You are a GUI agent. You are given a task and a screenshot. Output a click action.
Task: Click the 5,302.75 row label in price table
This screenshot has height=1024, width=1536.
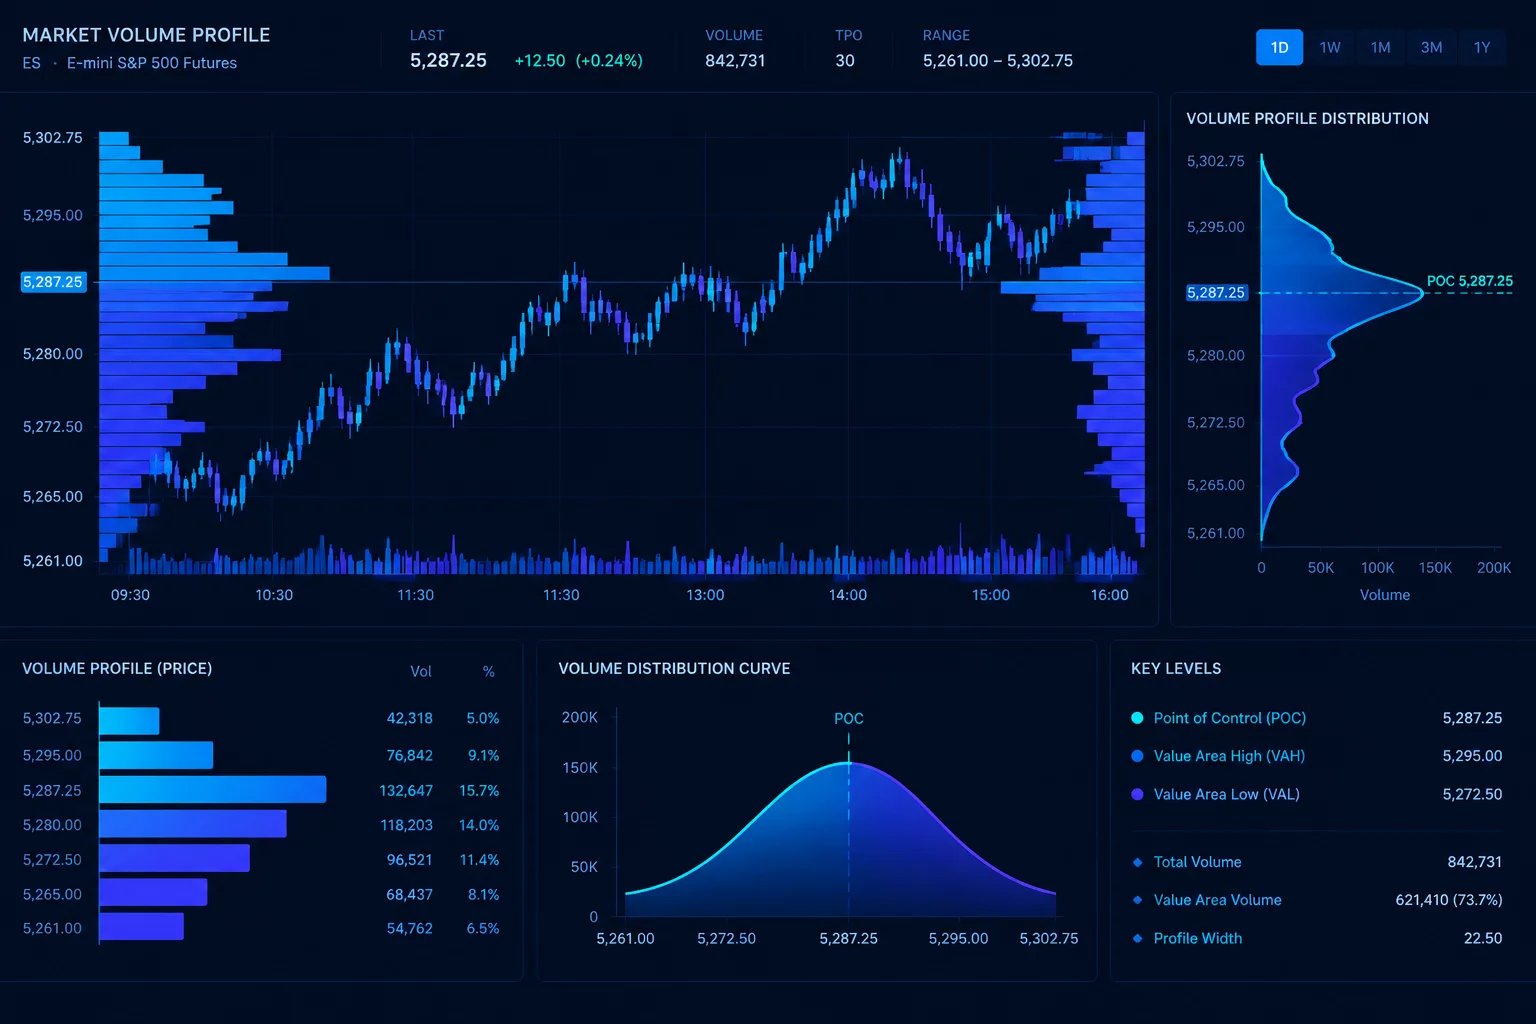pos(52,718)
